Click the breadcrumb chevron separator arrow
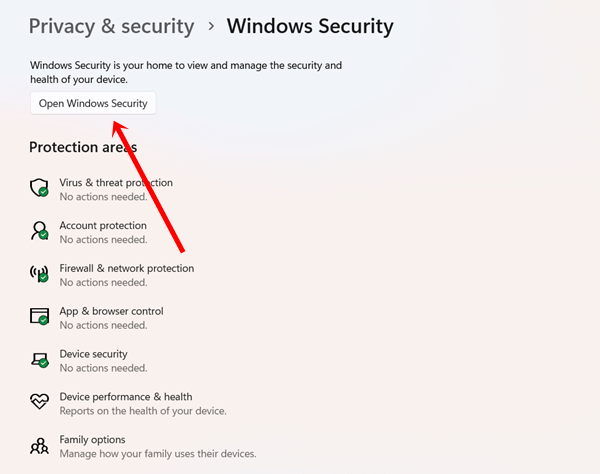The height and width of the screenshot is (474, 600). pyautogui.click(x=211, y=27)
